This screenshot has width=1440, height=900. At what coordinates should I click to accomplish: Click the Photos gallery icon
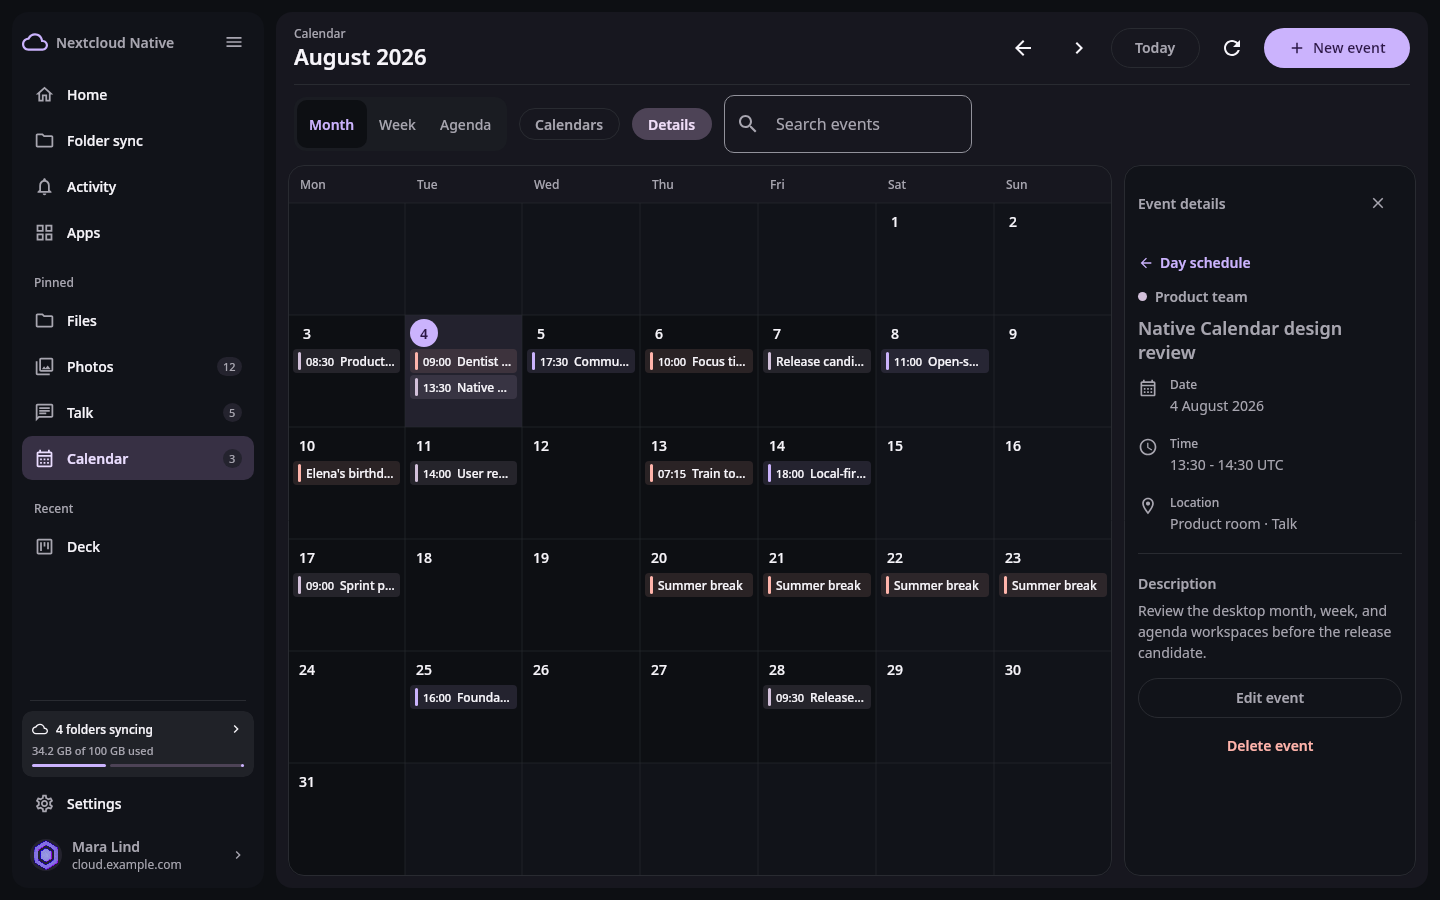click(x=44, y=367)
